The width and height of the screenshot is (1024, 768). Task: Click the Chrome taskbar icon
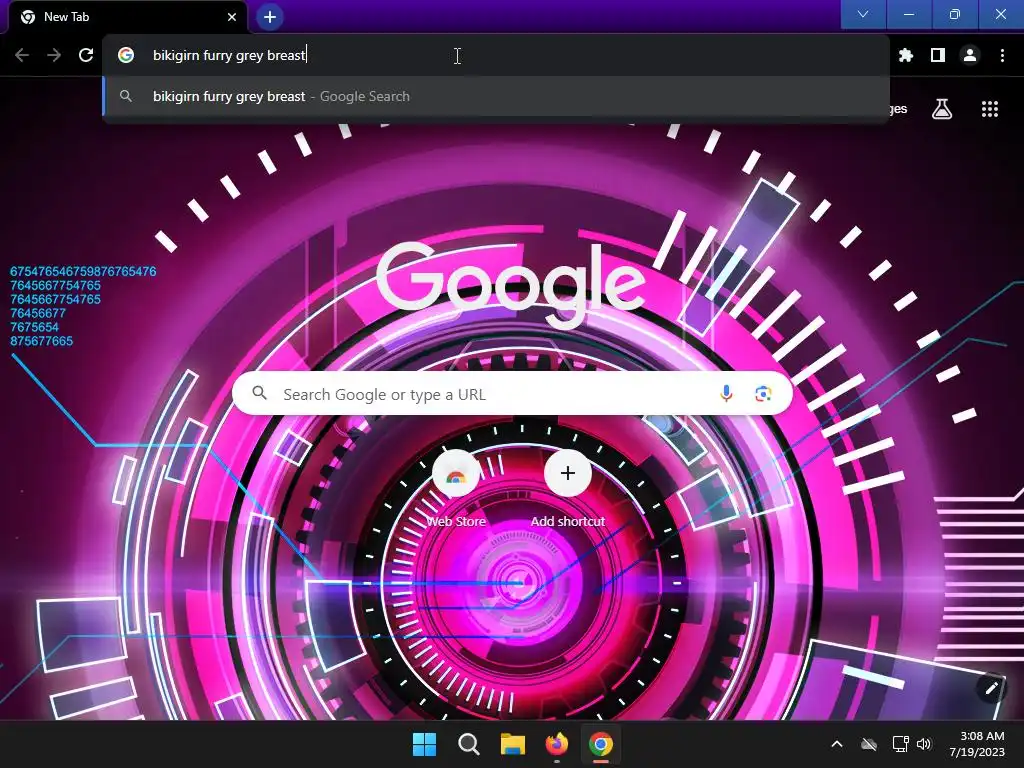(601, 744)
